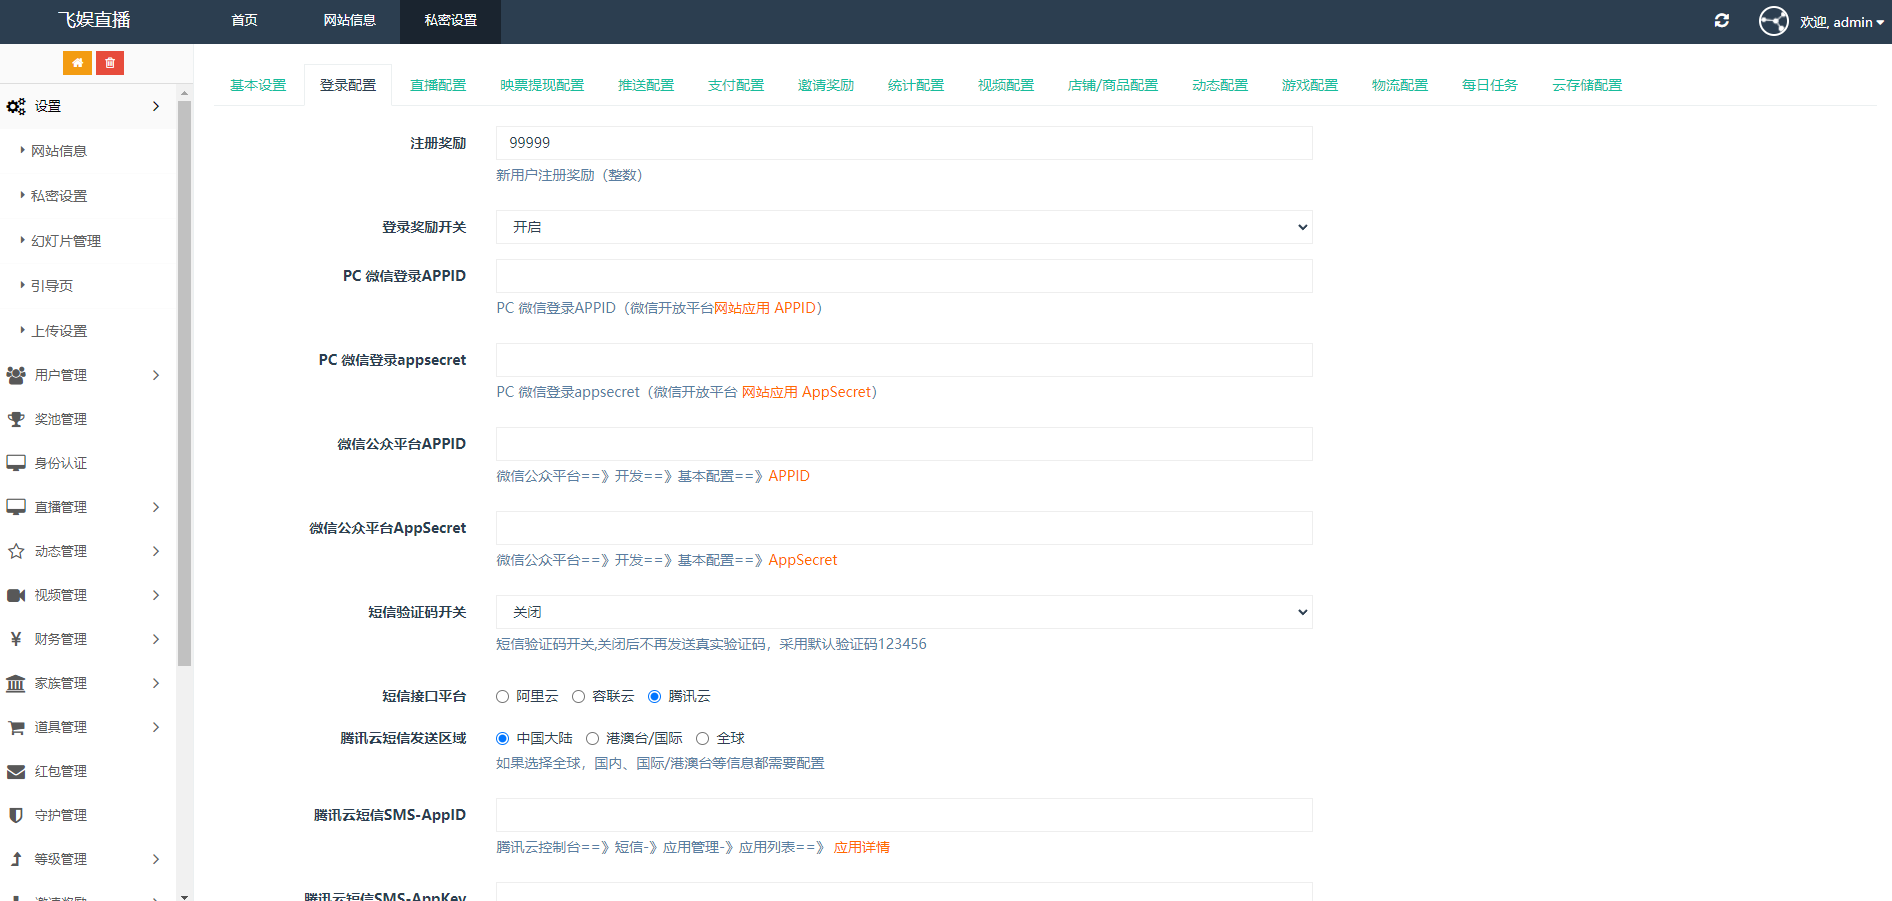Click the red trash icon near the sidebar top

coord(110,62)
